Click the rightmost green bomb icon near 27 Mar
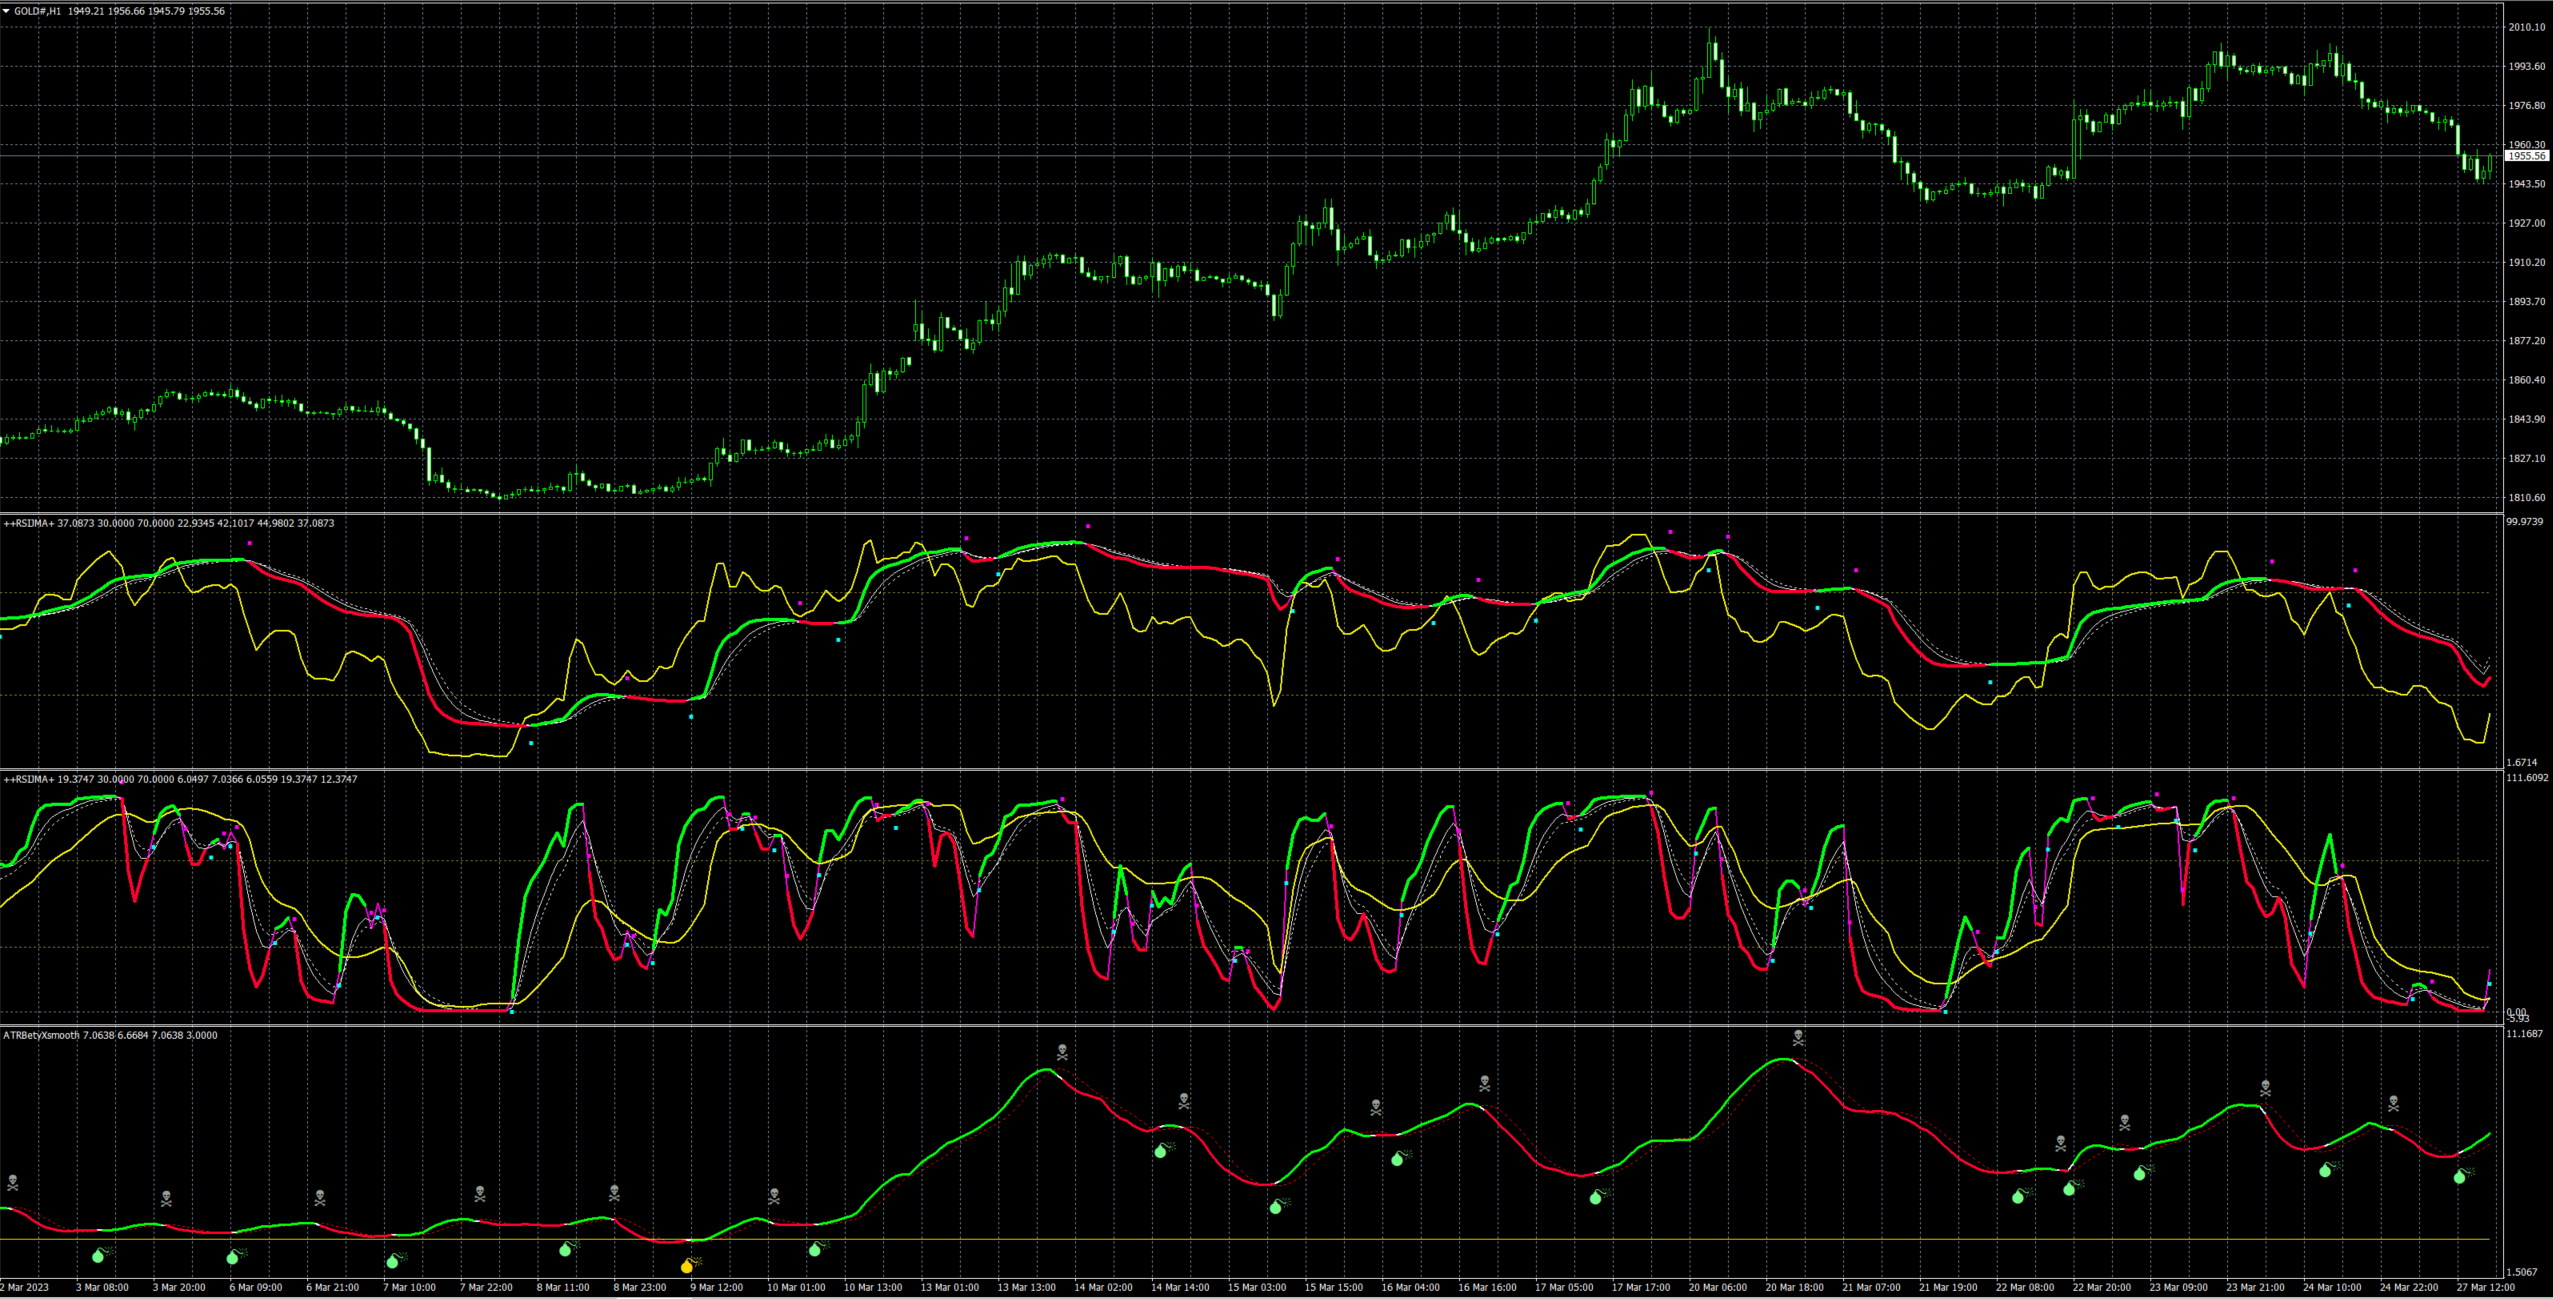This screenshot has width=2553, height=1299. tap(2460, 1177)
